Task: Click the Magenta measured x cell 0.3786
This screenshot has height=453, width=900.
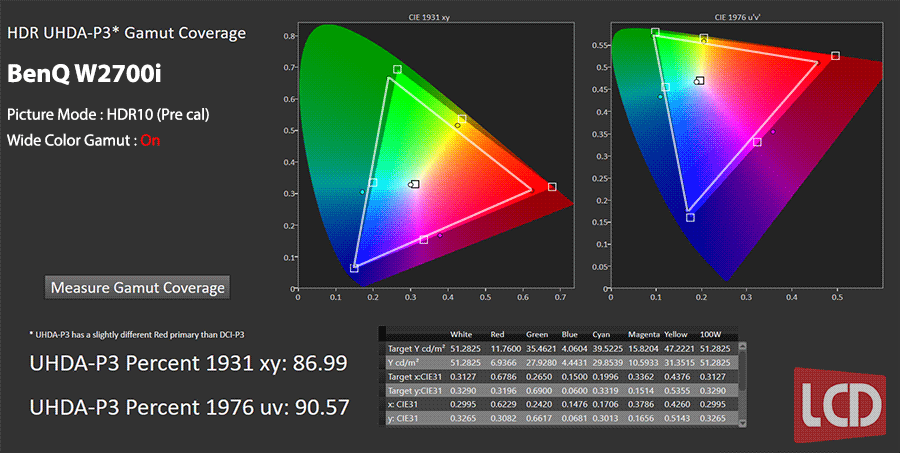Action: [x=641, y=405]
